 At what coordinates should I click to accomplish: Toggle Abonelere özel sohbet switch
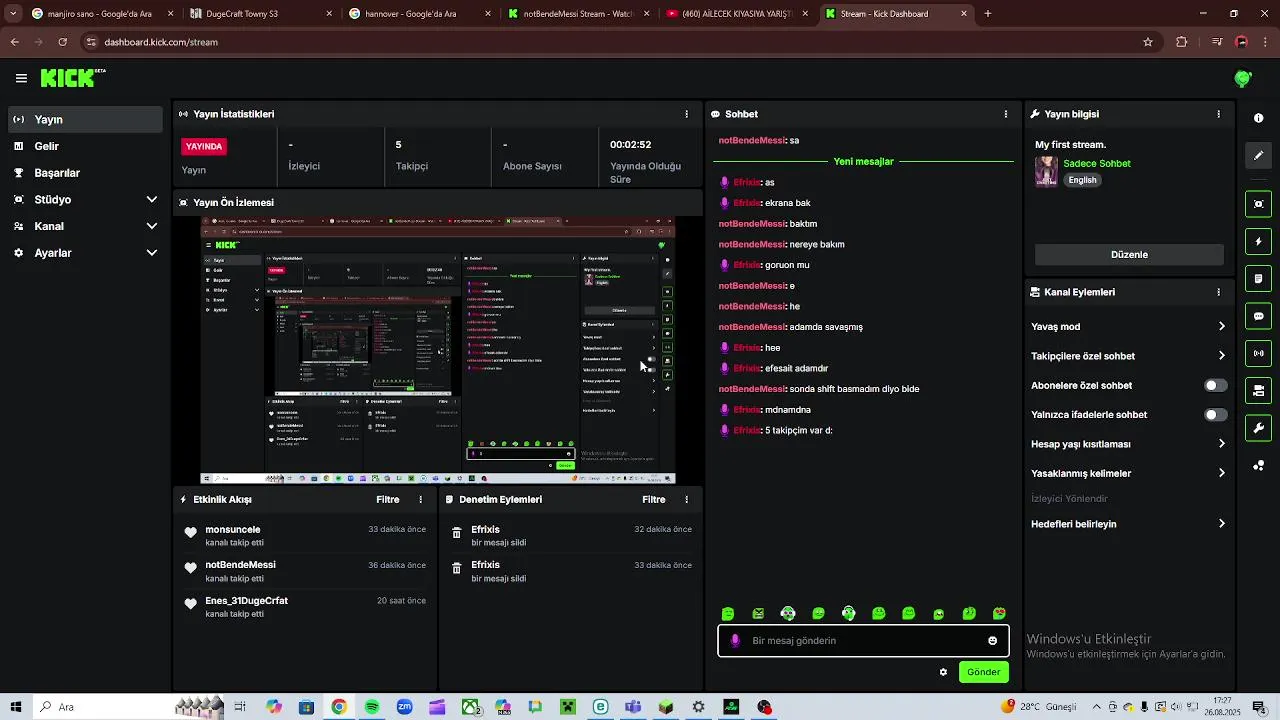click(x=1215, y=385)
